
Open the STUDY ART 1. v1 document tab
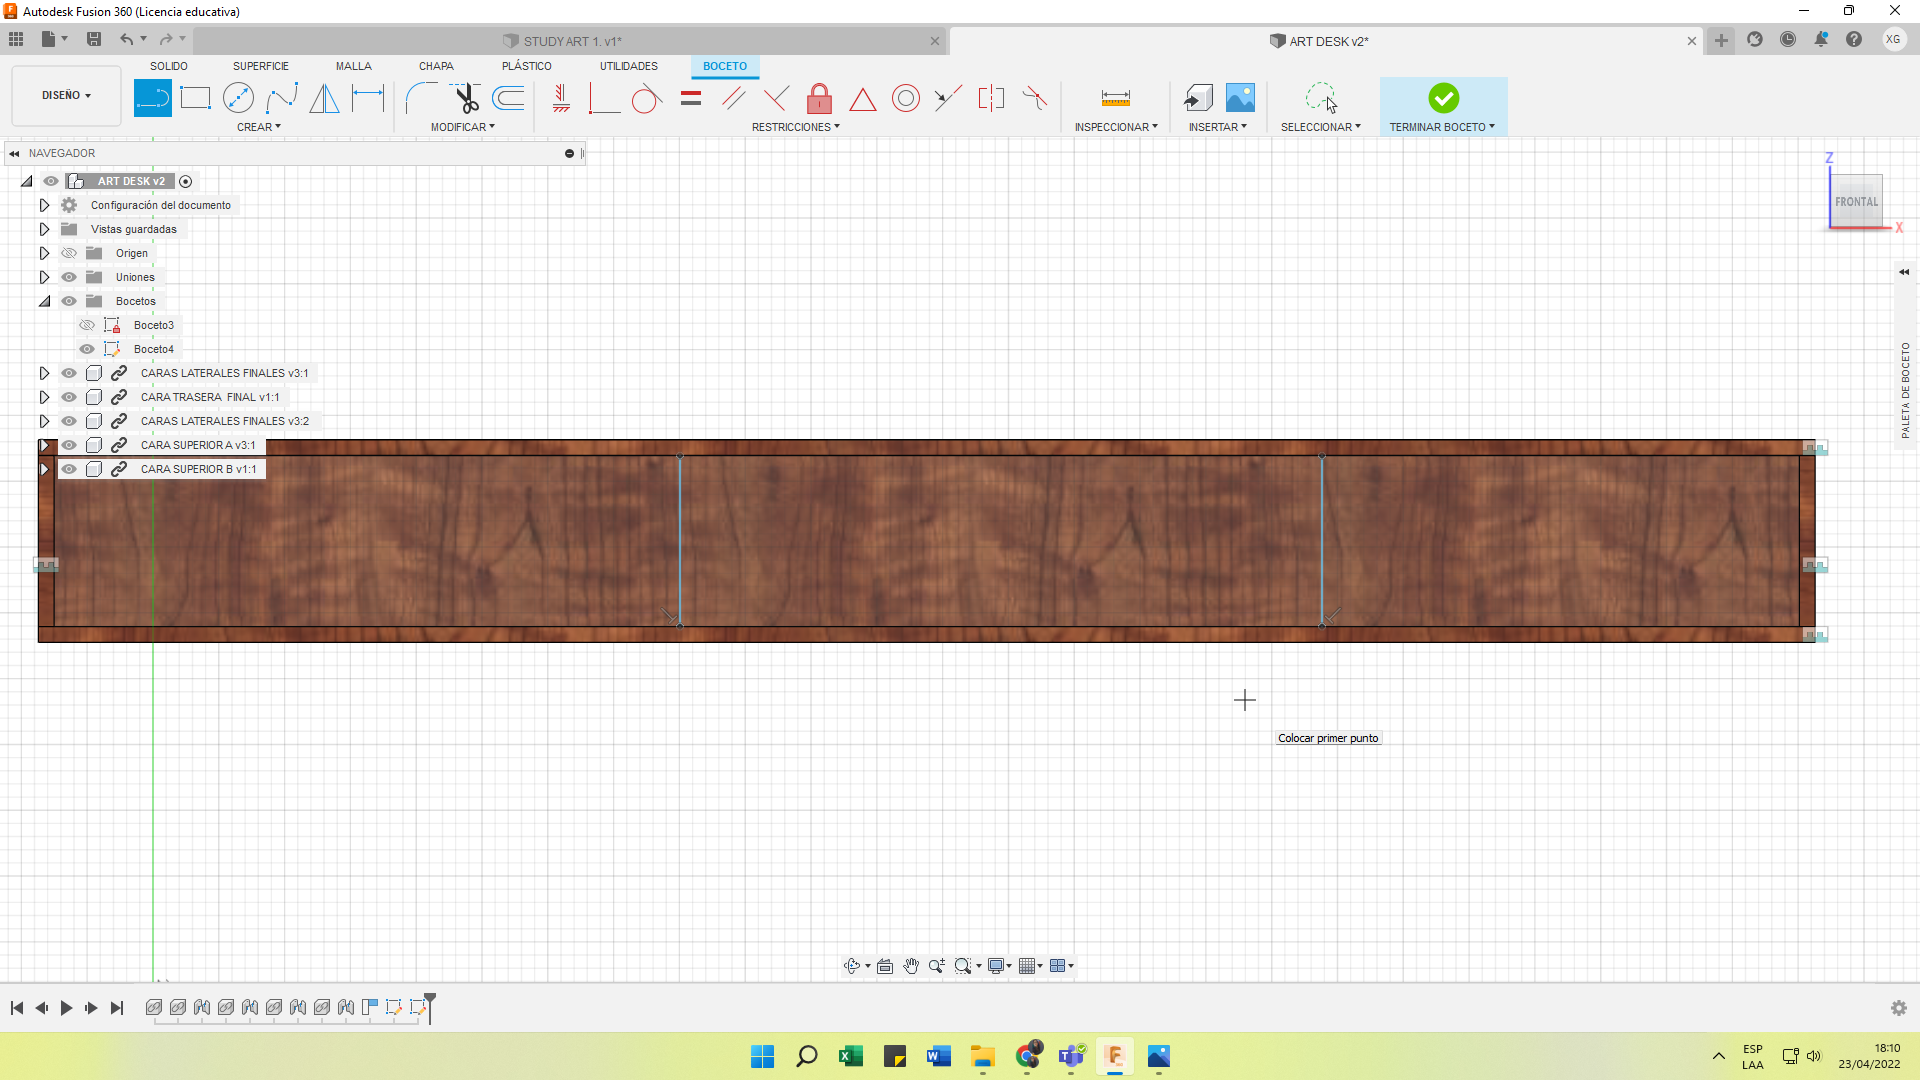[572, 41]
